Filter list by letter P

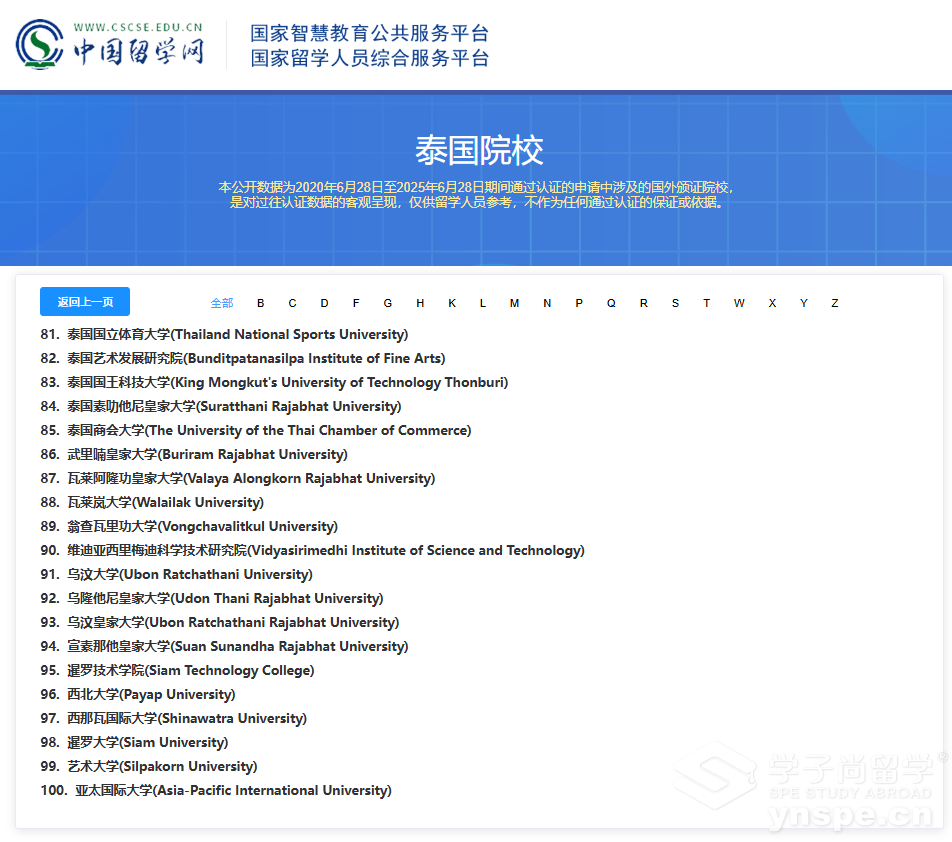(579, 303)
